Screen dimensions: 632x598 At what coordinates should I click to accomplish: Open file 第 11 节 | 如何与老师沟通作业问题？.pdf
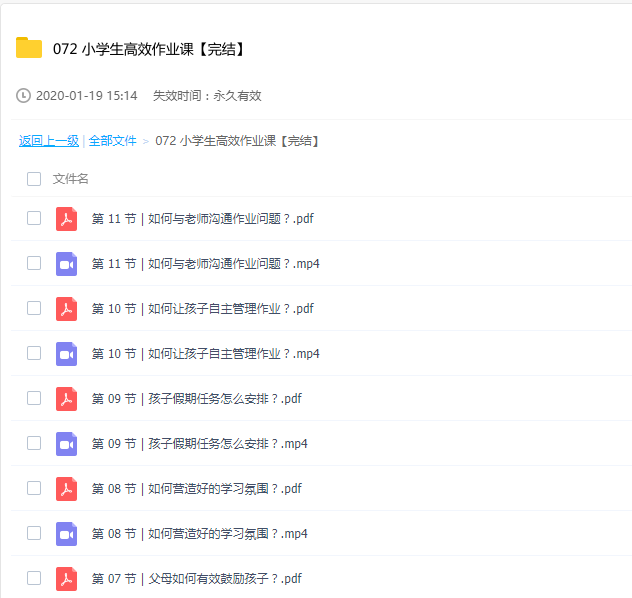tap(203, 219)
